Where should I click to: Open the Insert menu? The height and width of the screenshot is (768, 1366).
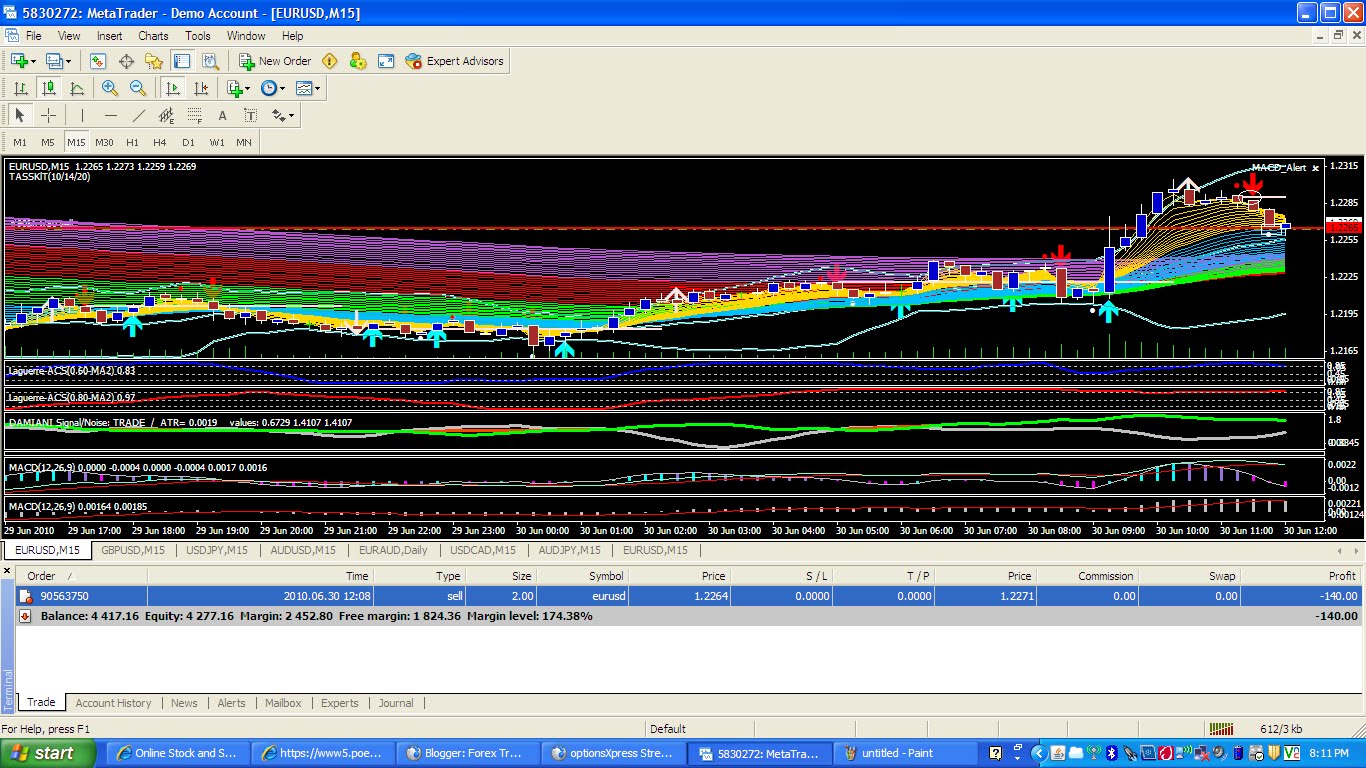(109, 36)
